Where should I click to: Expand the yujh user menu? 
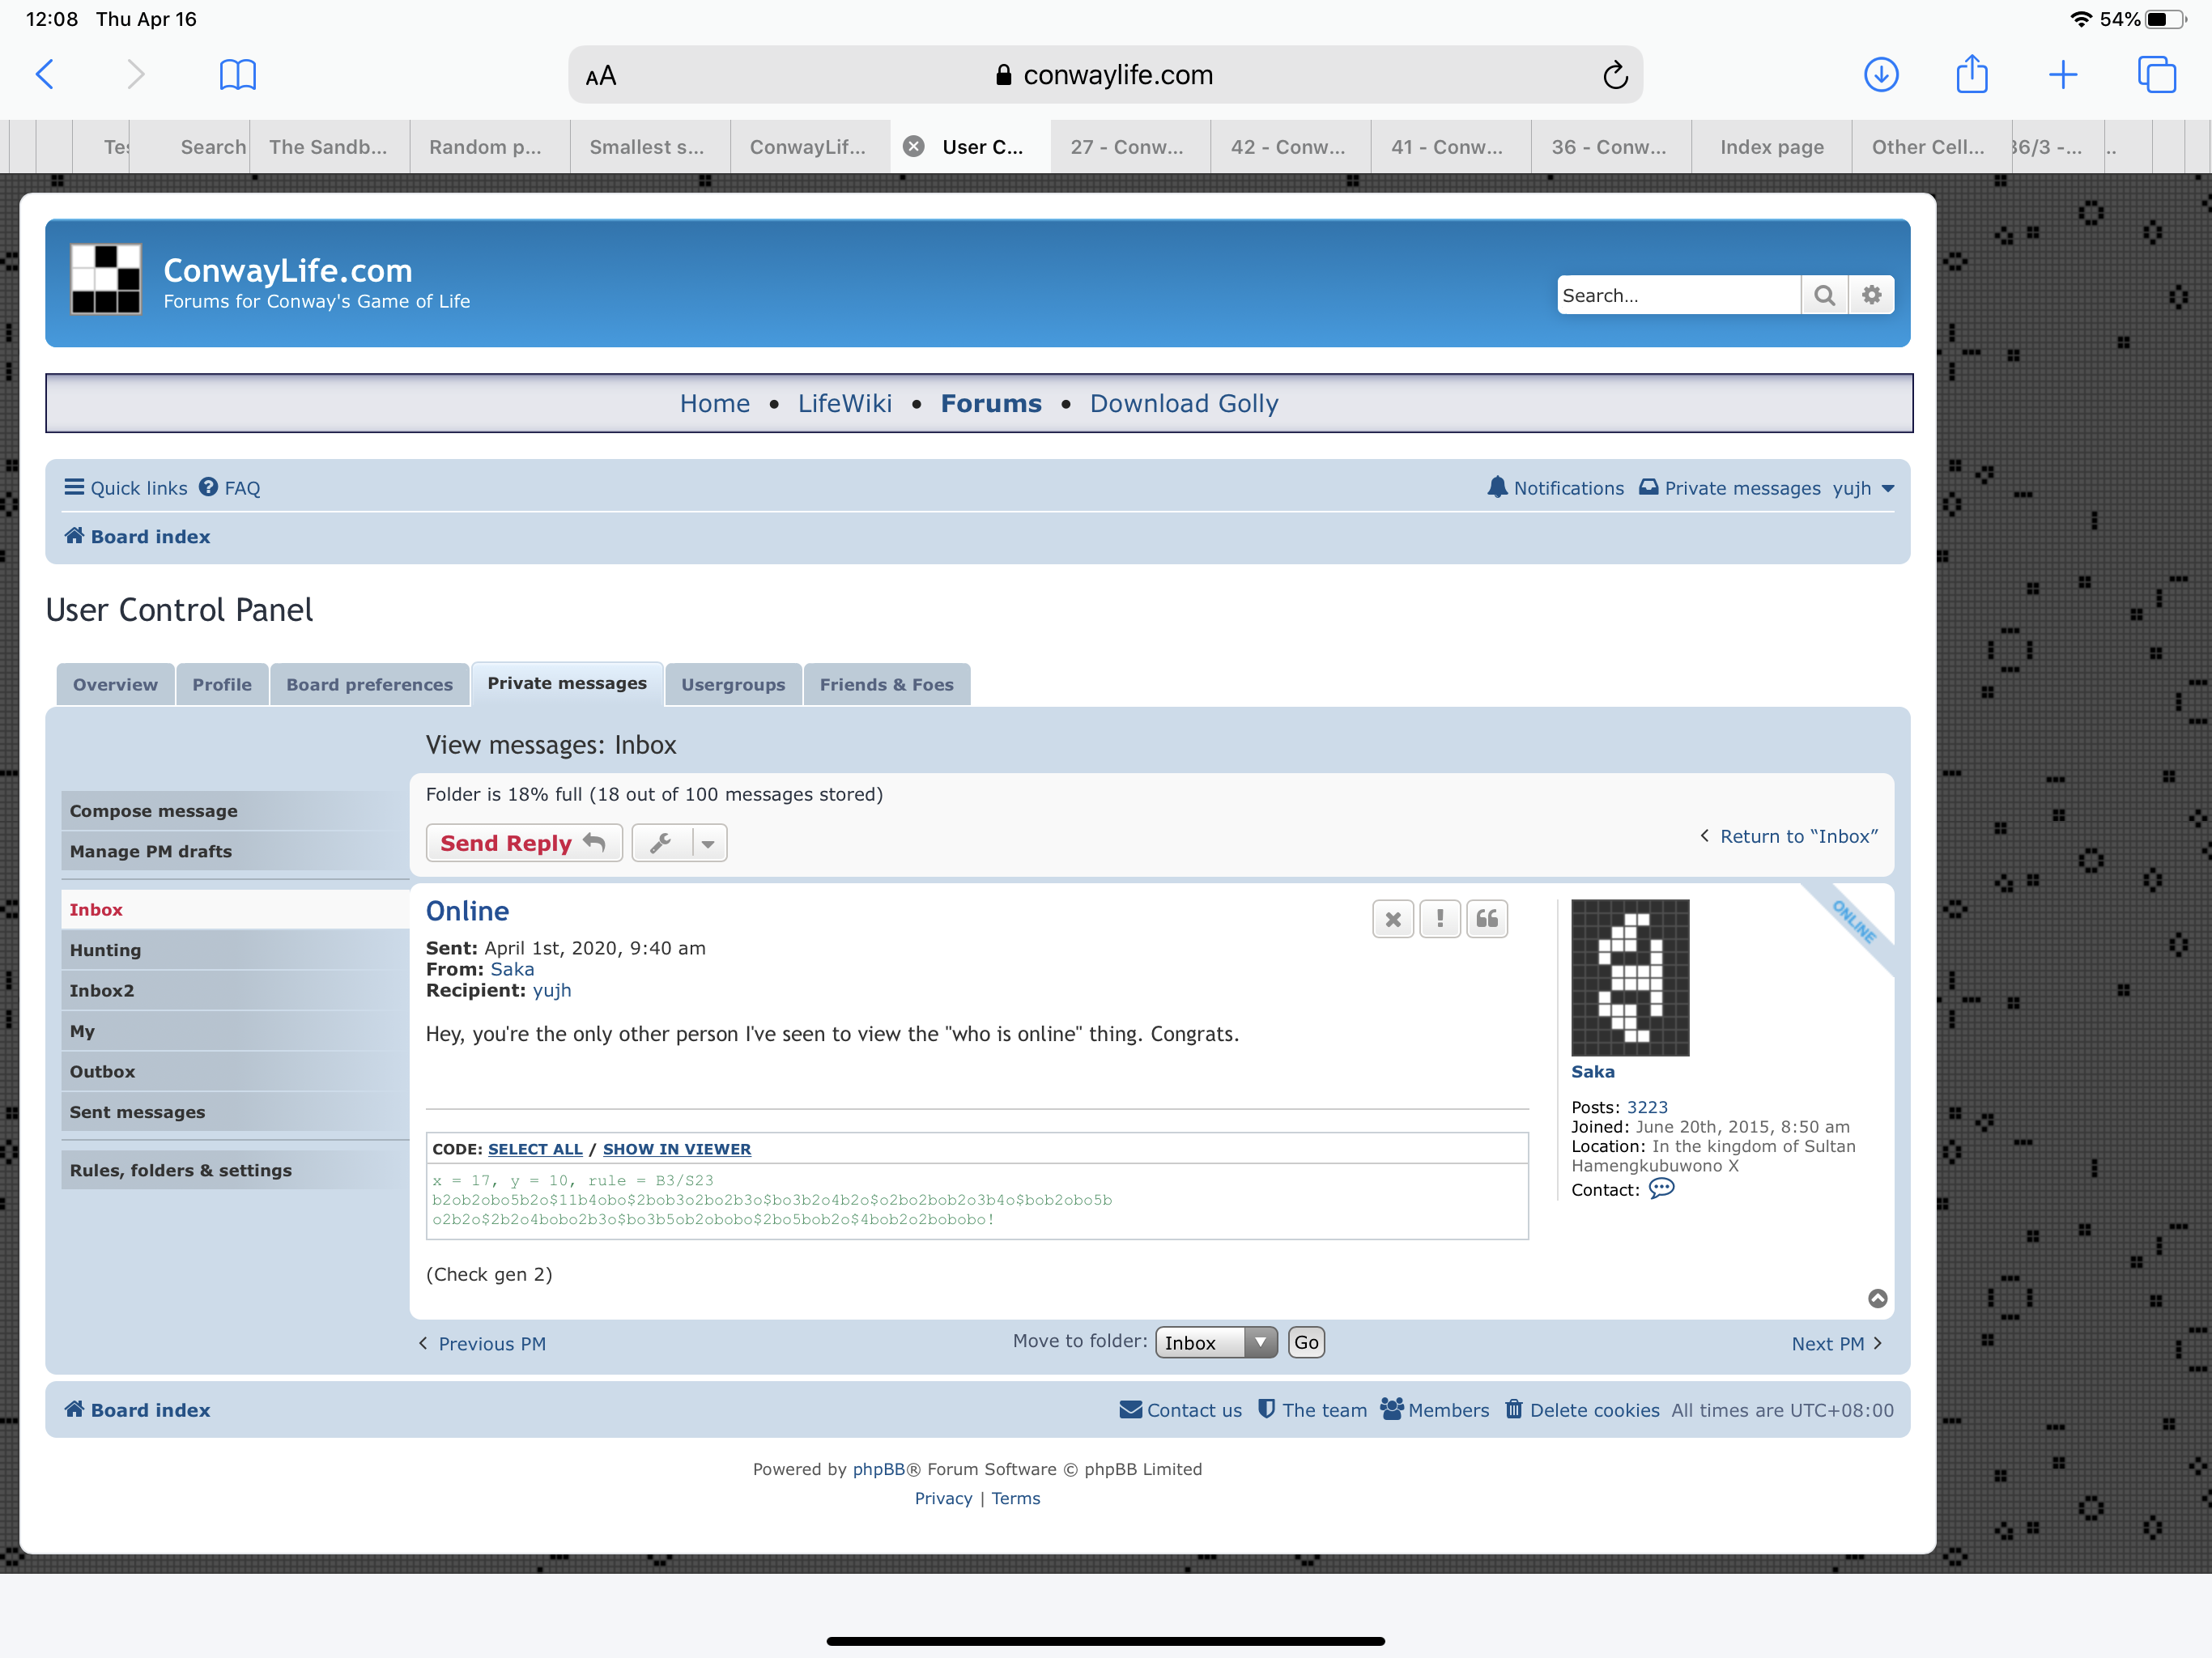pos(1863,488)
